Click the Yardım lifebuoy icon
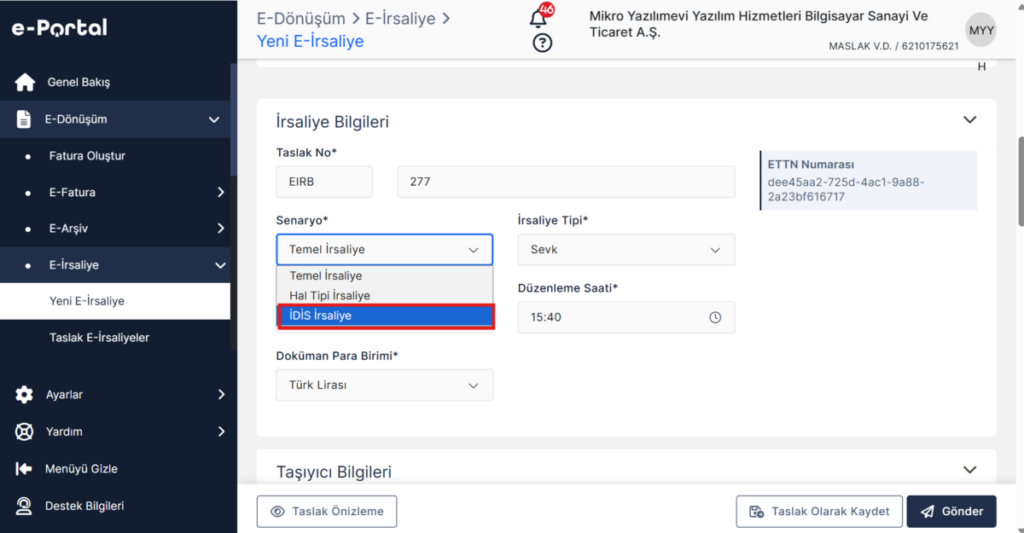Viewport: 1024px width, 533px height. (x=24, y=432)
